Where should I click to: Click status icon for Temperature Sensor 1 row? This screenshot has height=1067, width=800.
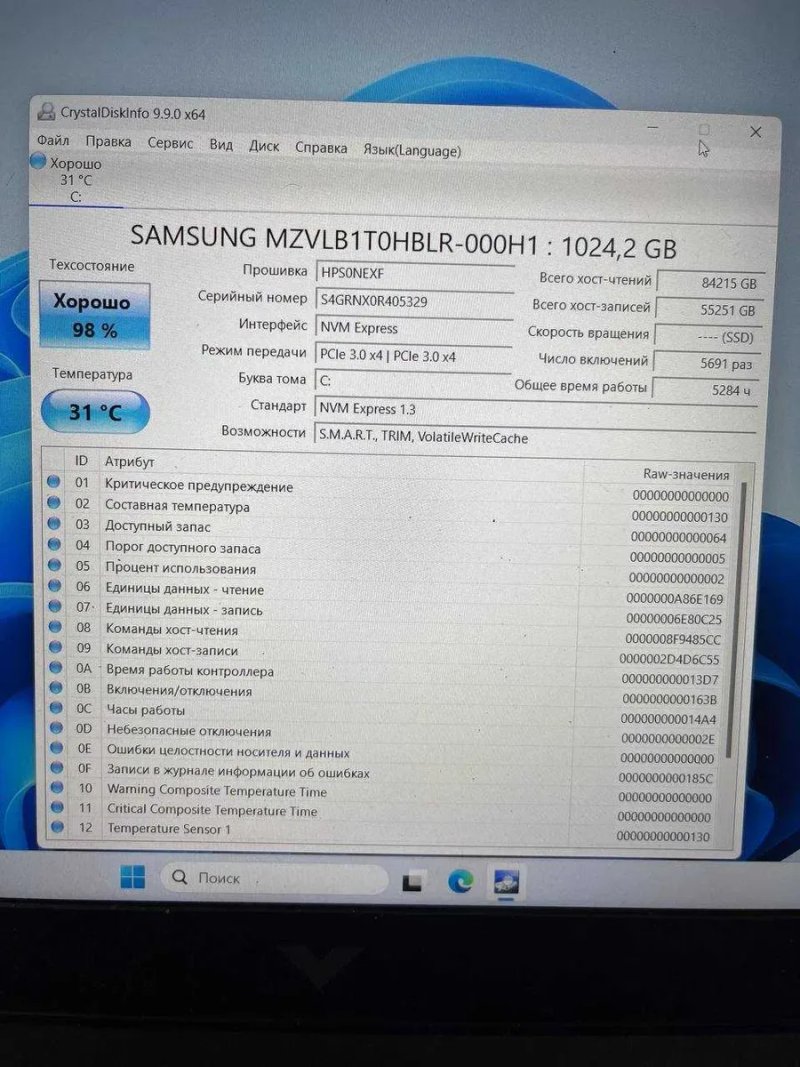(x=58, y=826)
